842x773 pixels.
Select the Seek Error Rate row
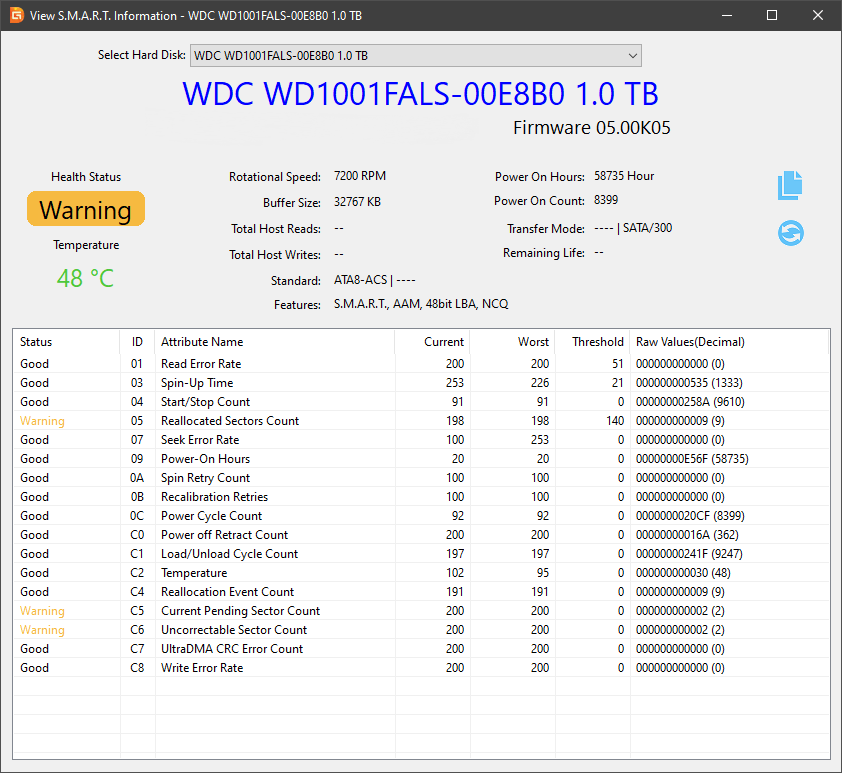click(x=421, y=440)
